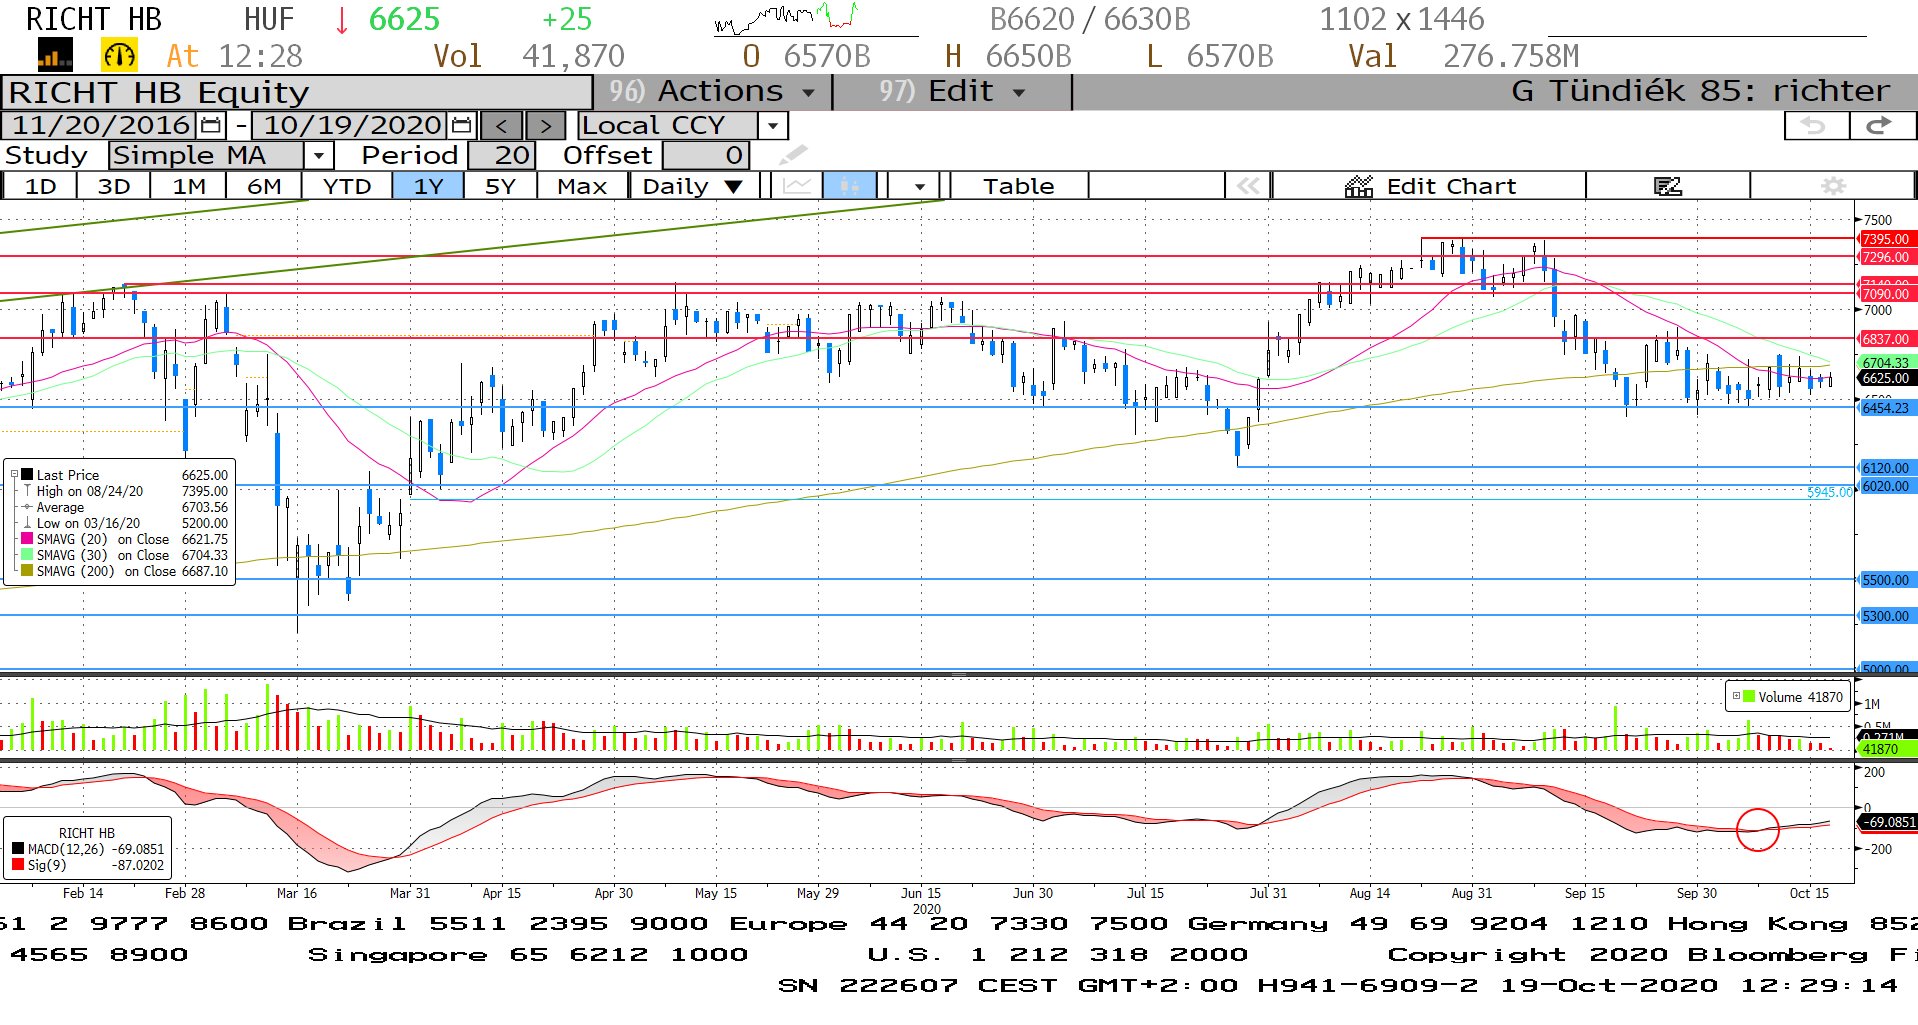Open chart settings gear icon

(1833, 186)
